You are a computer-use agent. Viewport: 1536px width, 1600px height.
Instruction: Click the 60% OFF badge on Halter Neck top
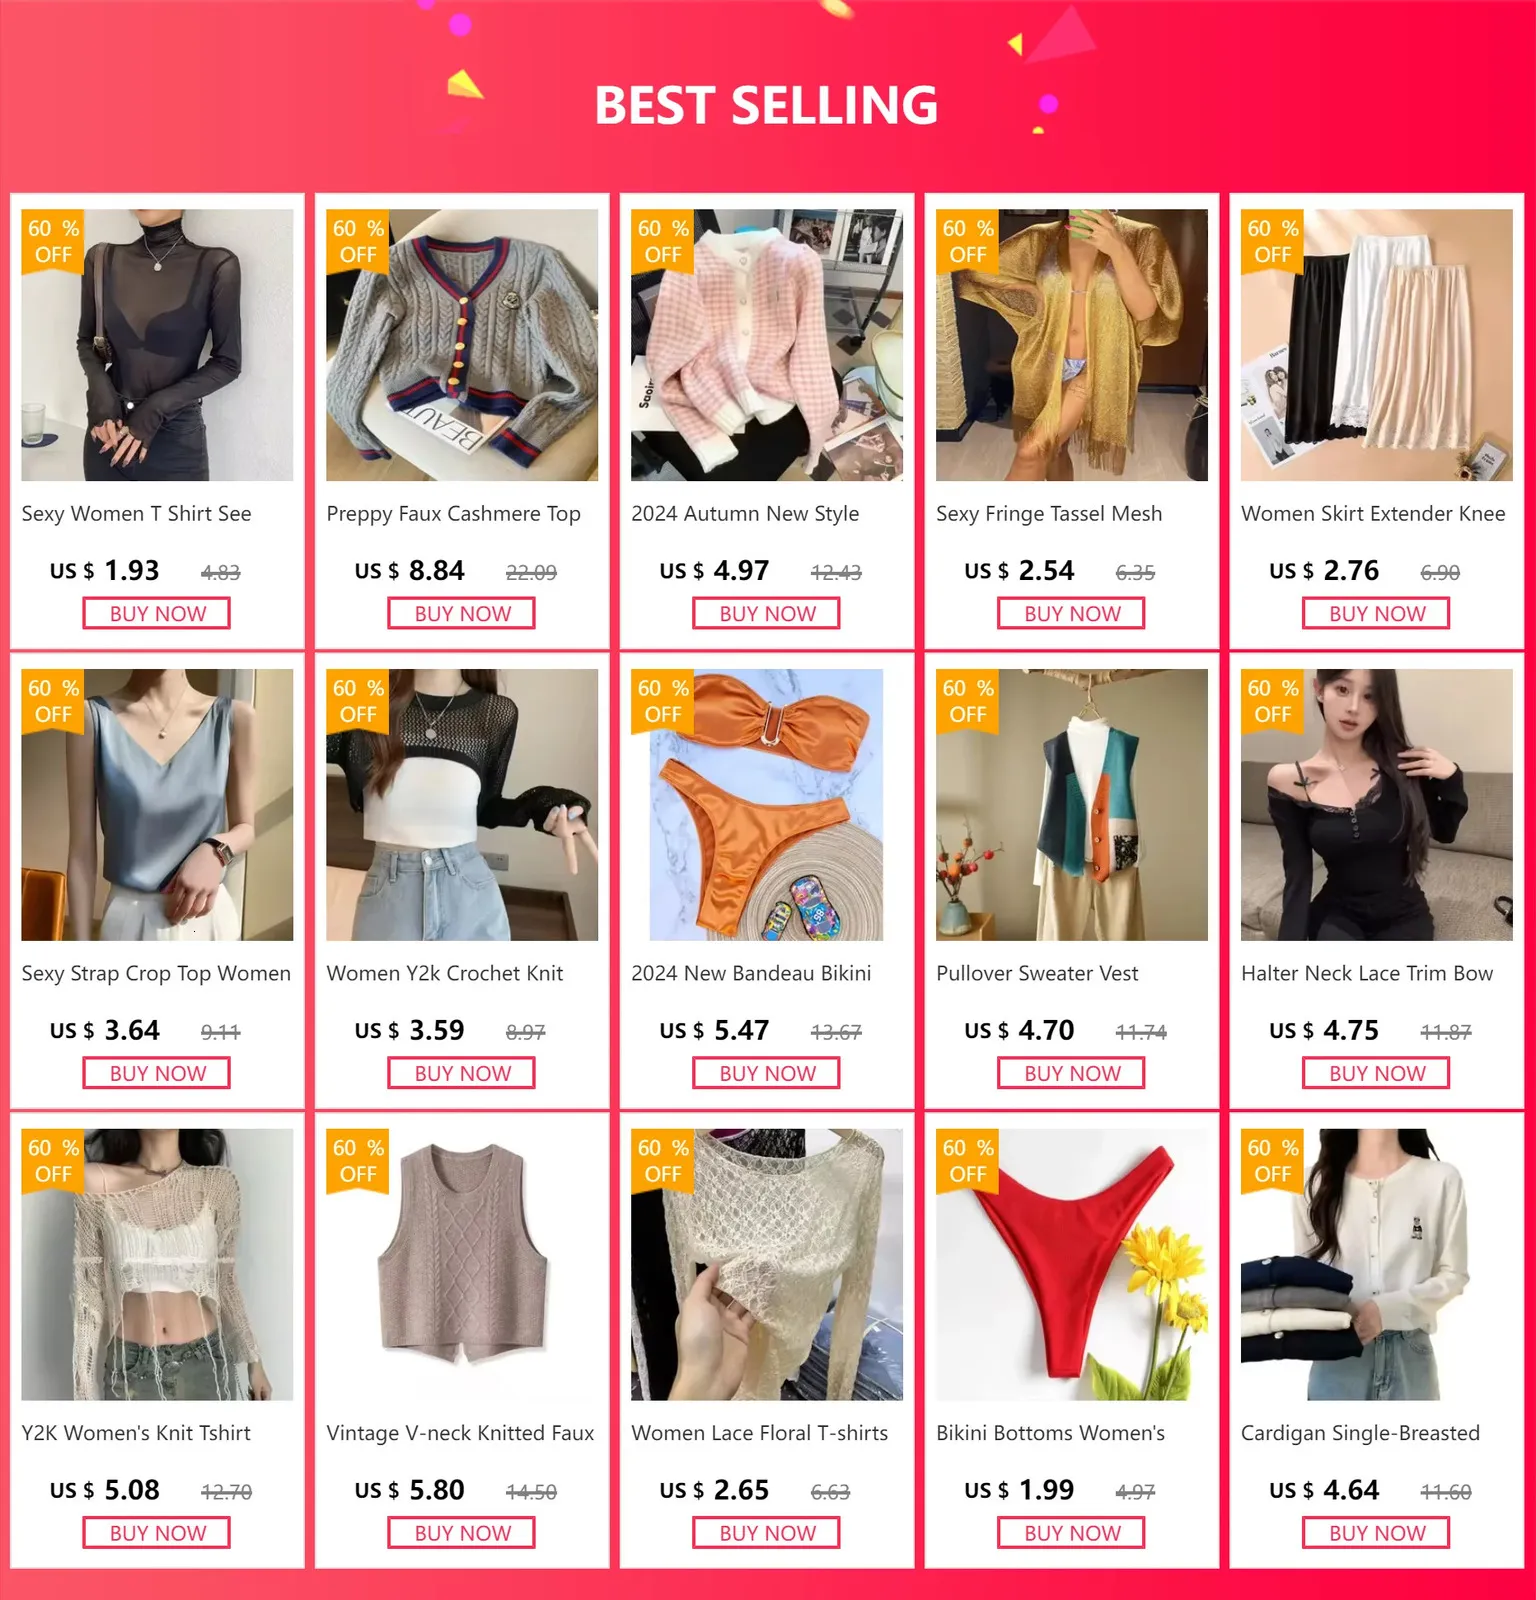tap(1272, 701)
